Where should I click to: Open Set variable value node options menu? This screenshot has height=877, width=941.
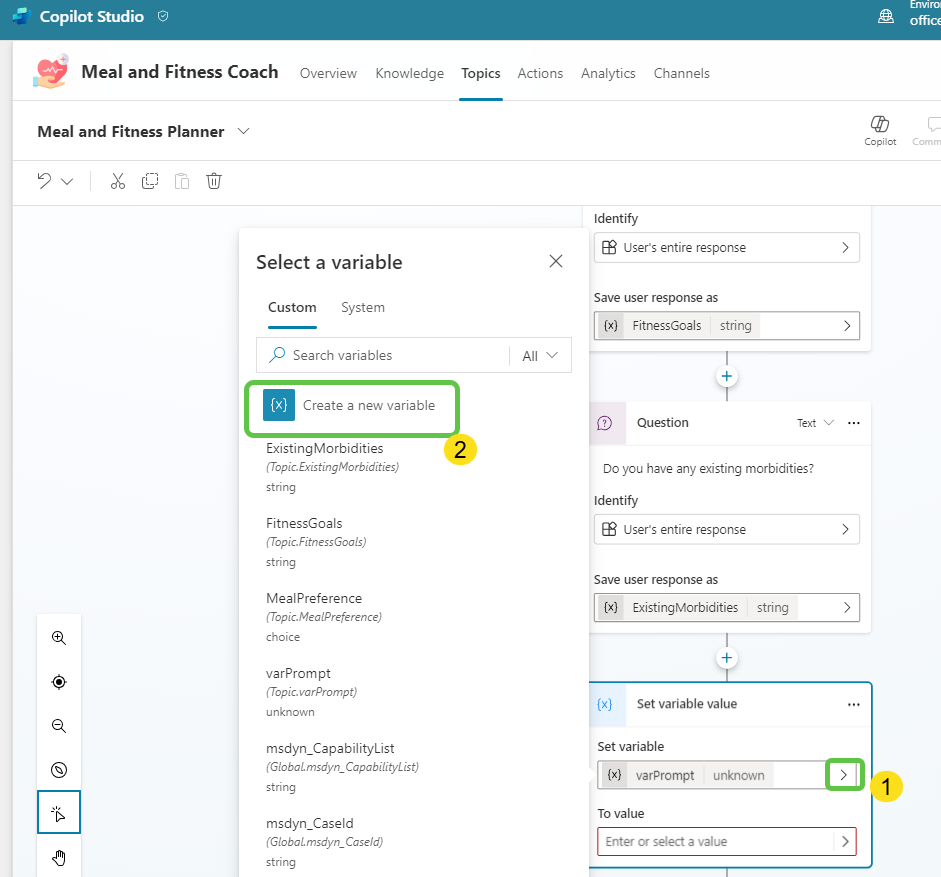853,704
